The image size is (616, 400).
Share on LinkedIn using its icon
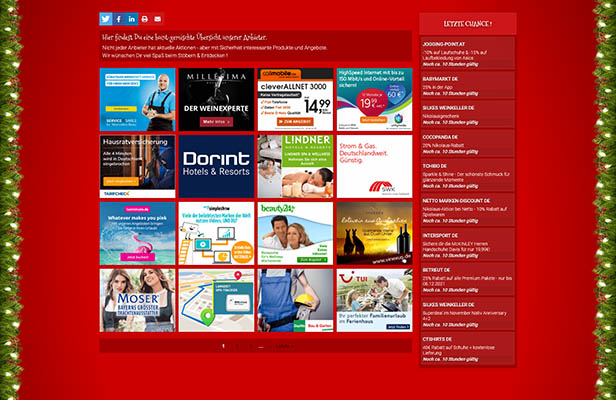131,19
